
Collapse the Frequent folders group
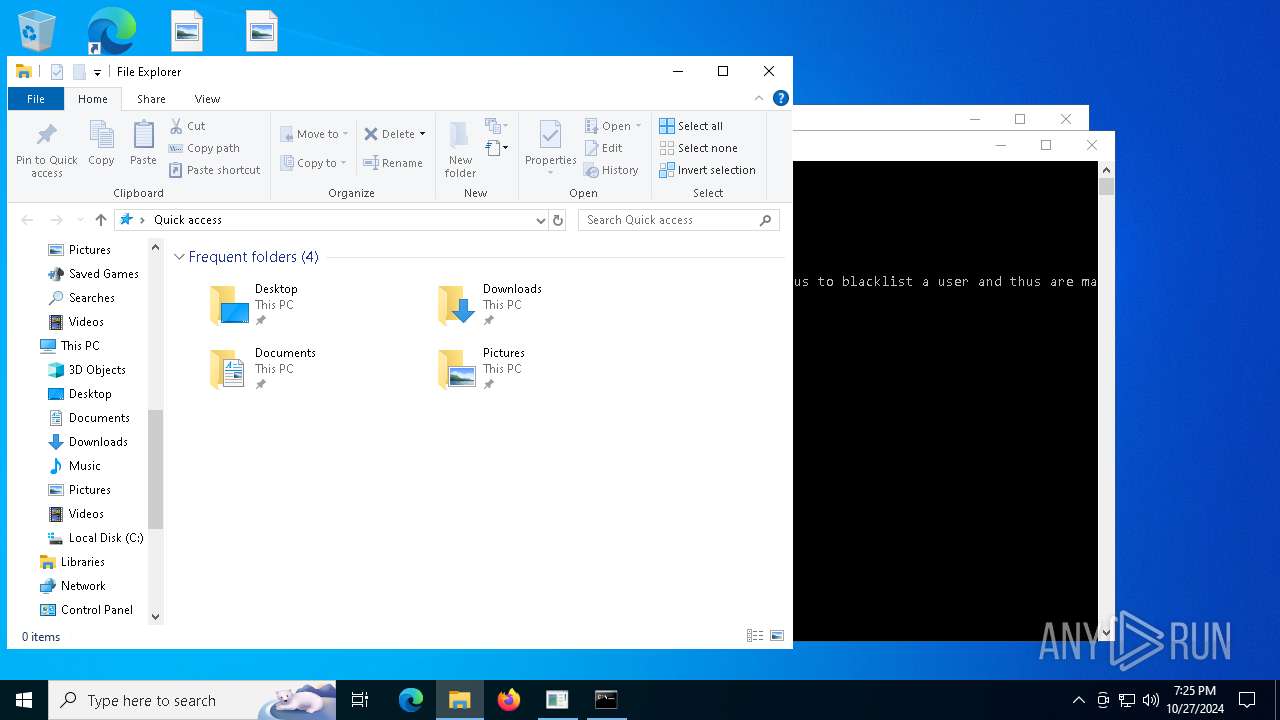click(179, 257)
